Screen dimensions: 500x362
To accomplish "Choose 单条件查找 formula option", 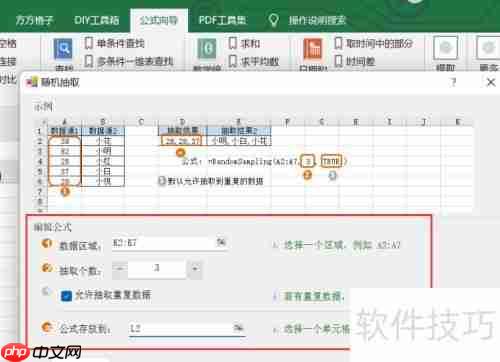I will click(114, 43).
